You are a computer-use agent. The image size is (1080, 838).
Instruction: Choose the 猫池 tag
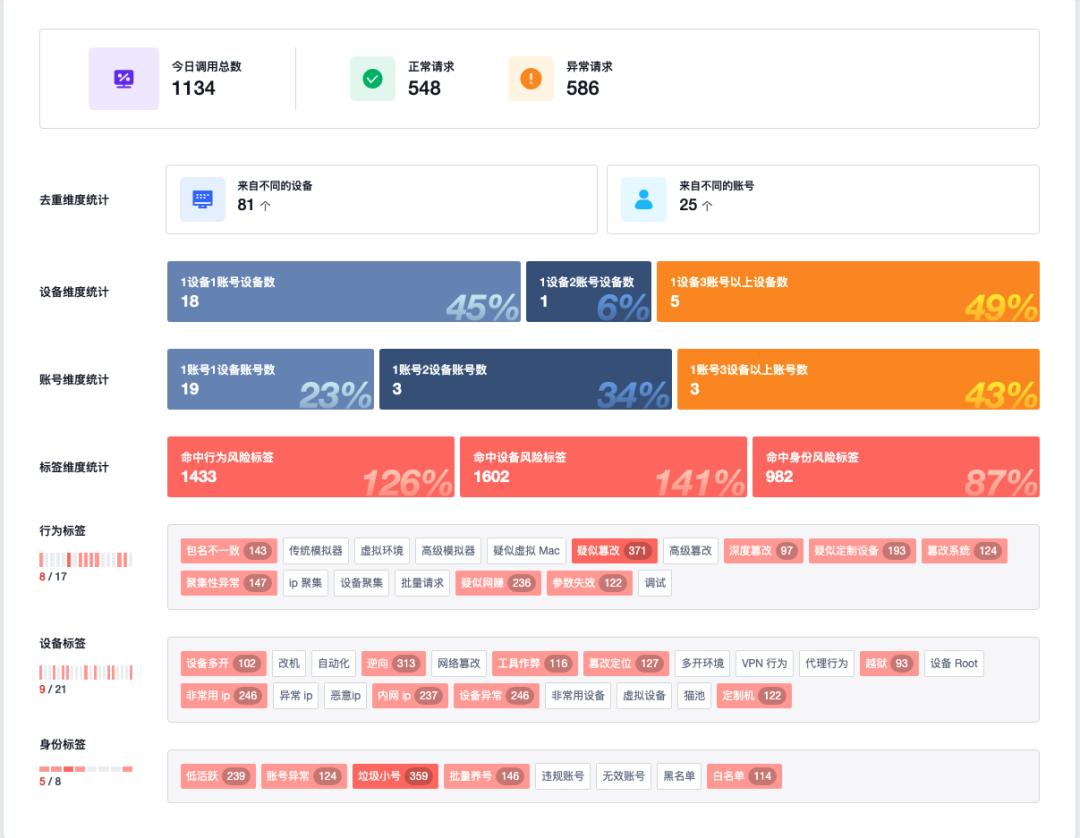coord(694,696)
